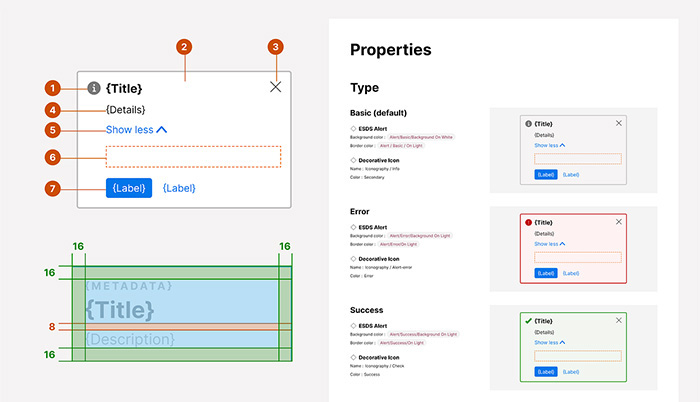Click the X icon in the large anatomy alert

tap(276, 88)
